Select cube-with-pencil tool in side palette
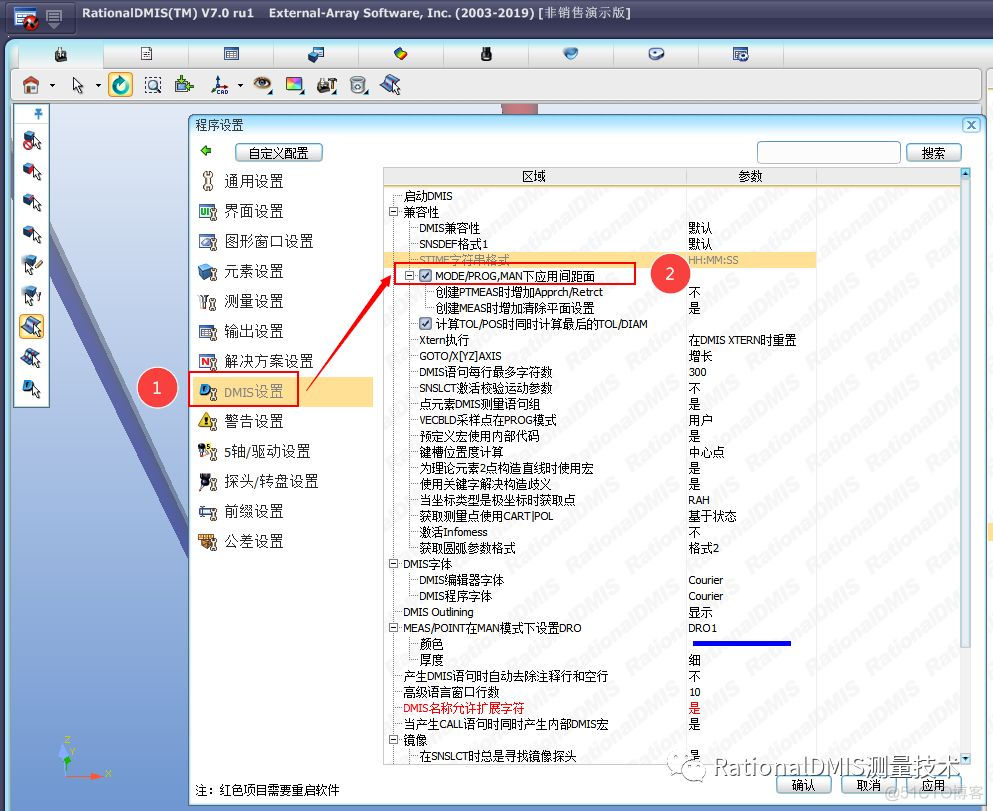 click(x=32, y=264)
